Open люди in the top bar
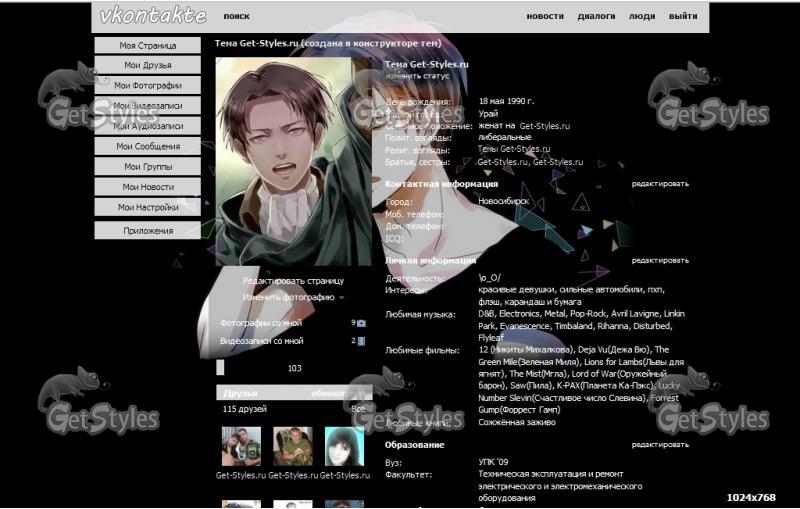The width and height of the screenshot is (800, 509). pos(642,16)
